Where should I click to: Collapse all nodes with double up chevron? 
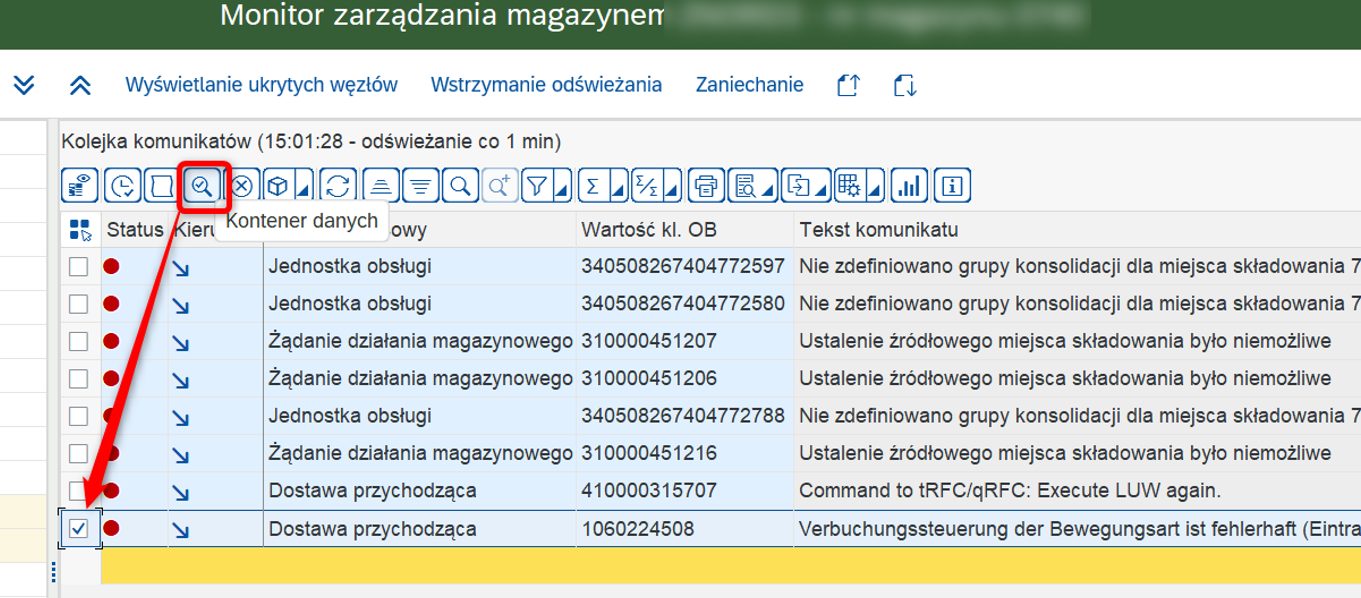80,85
